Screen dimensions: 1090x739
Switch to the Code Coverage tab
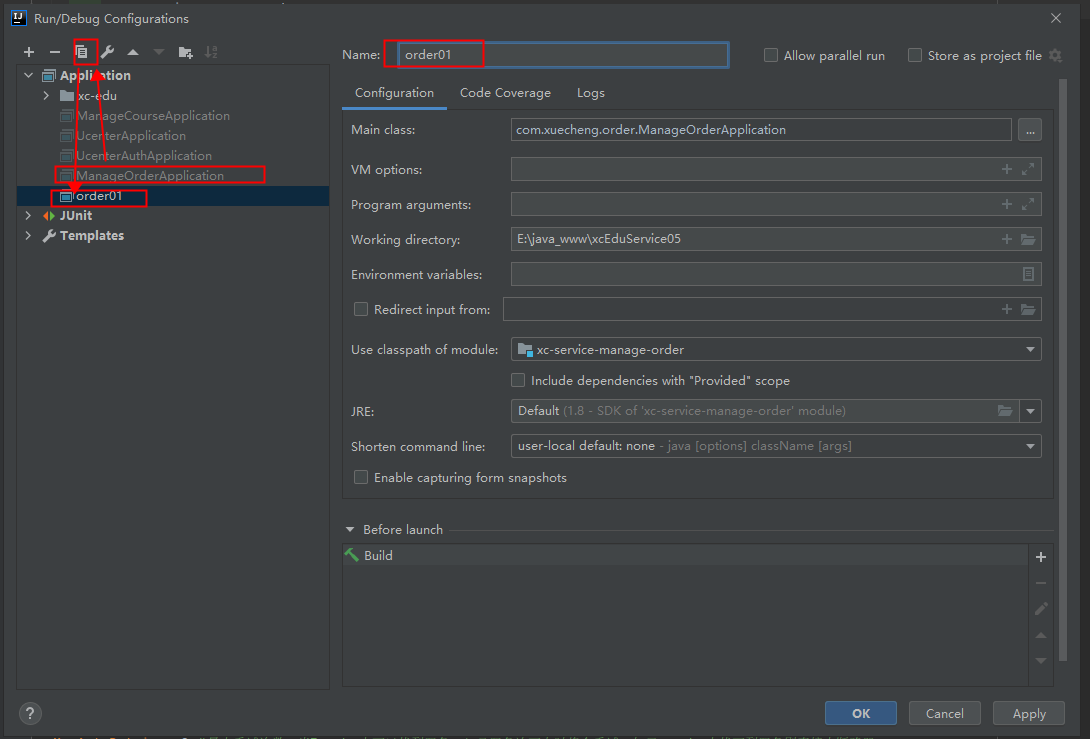pos(505,93)
